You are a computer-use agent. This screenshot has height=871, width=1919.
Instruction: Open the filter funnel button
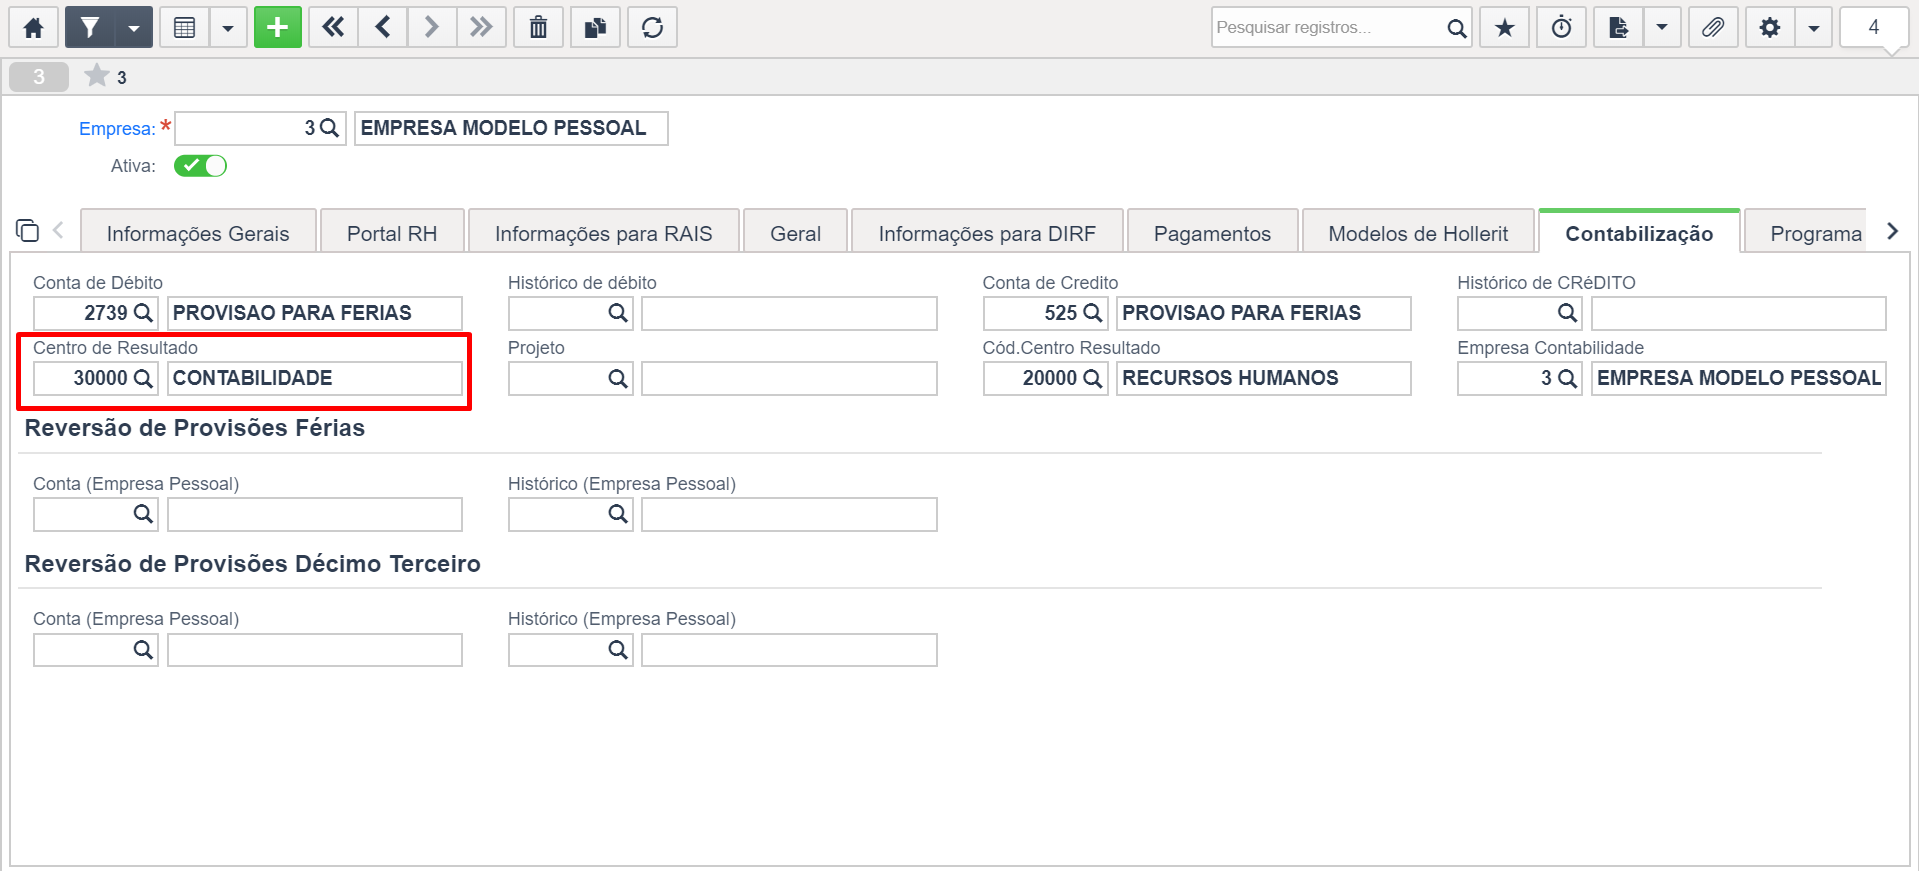click(90, 27)
